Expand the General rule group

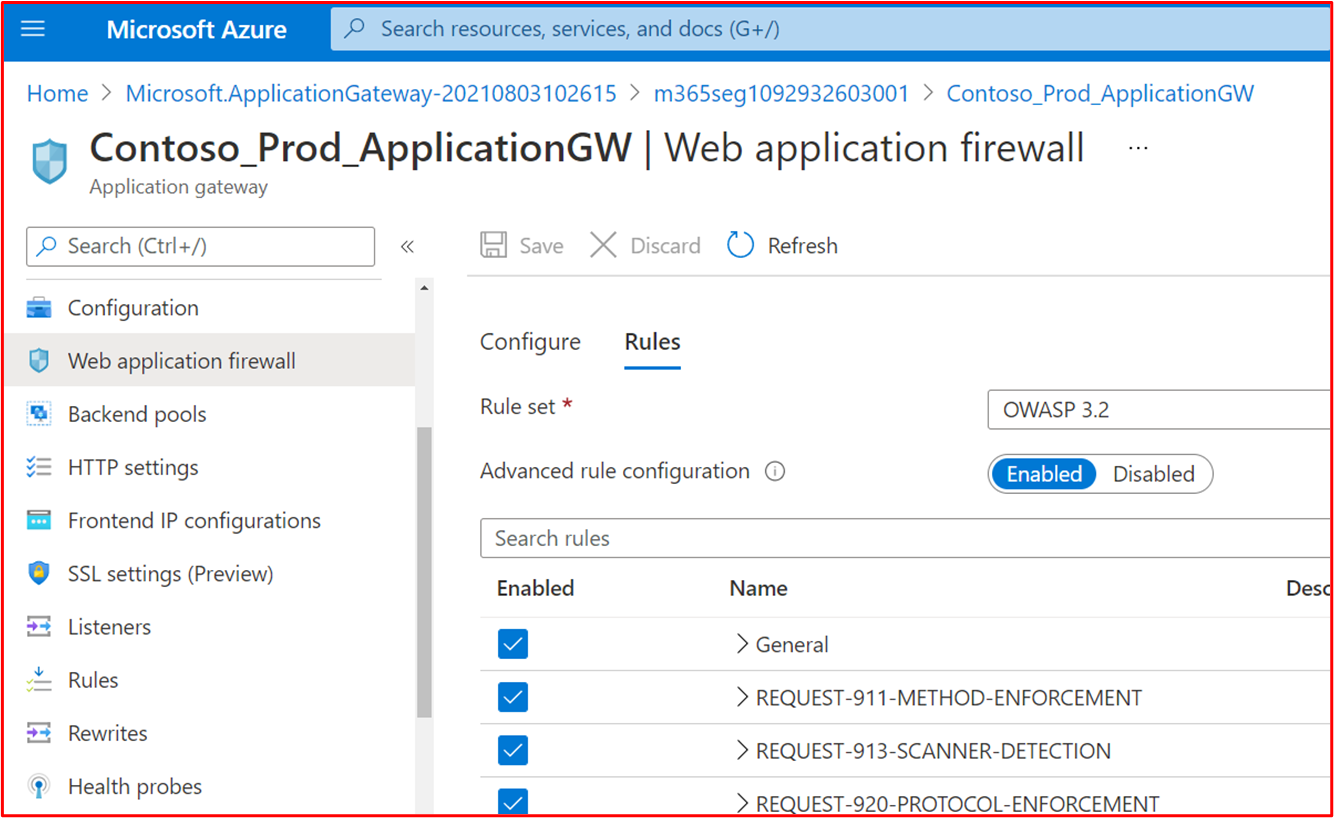742,644
